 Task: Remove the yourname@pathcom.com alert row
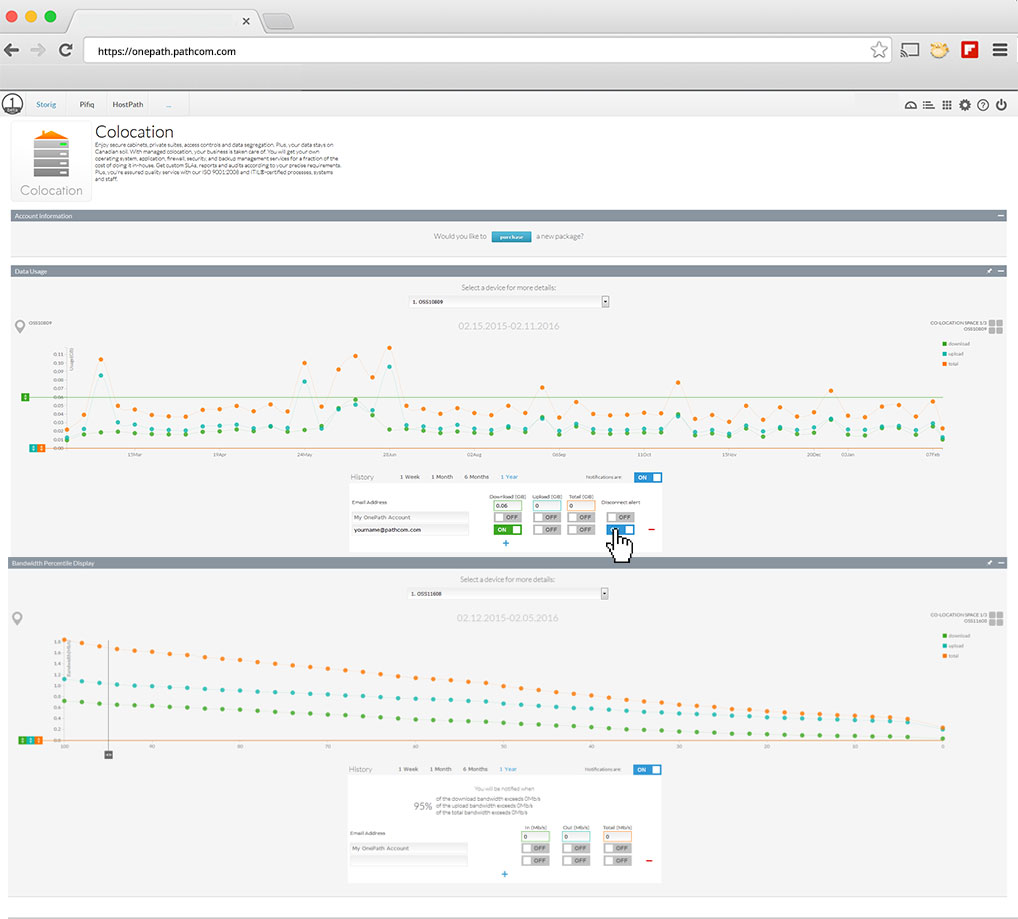651,530
